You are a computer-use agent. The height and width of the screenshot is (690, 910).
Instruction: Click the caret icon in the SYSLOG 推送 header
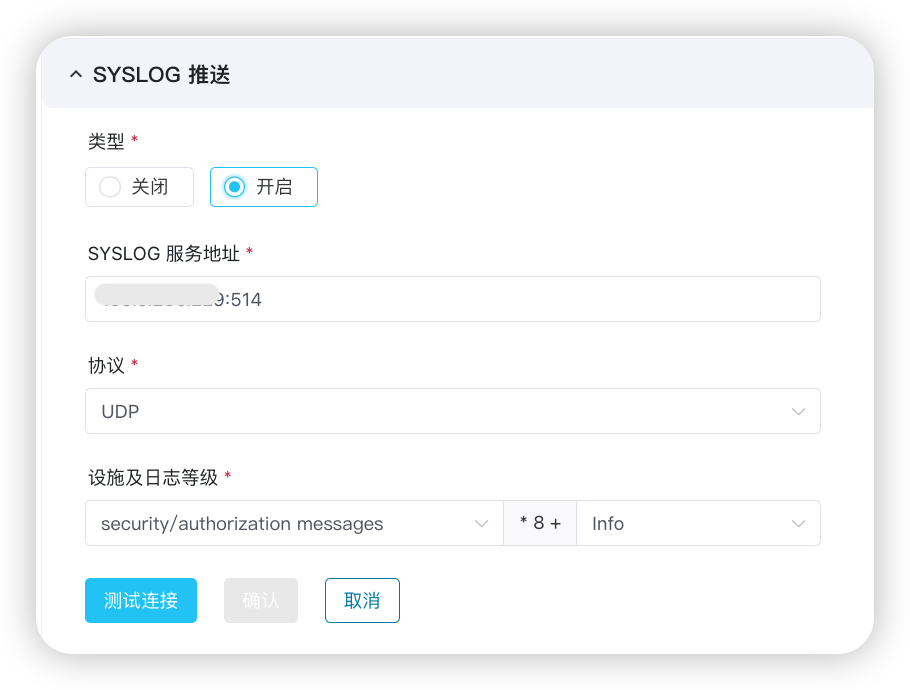77,74
